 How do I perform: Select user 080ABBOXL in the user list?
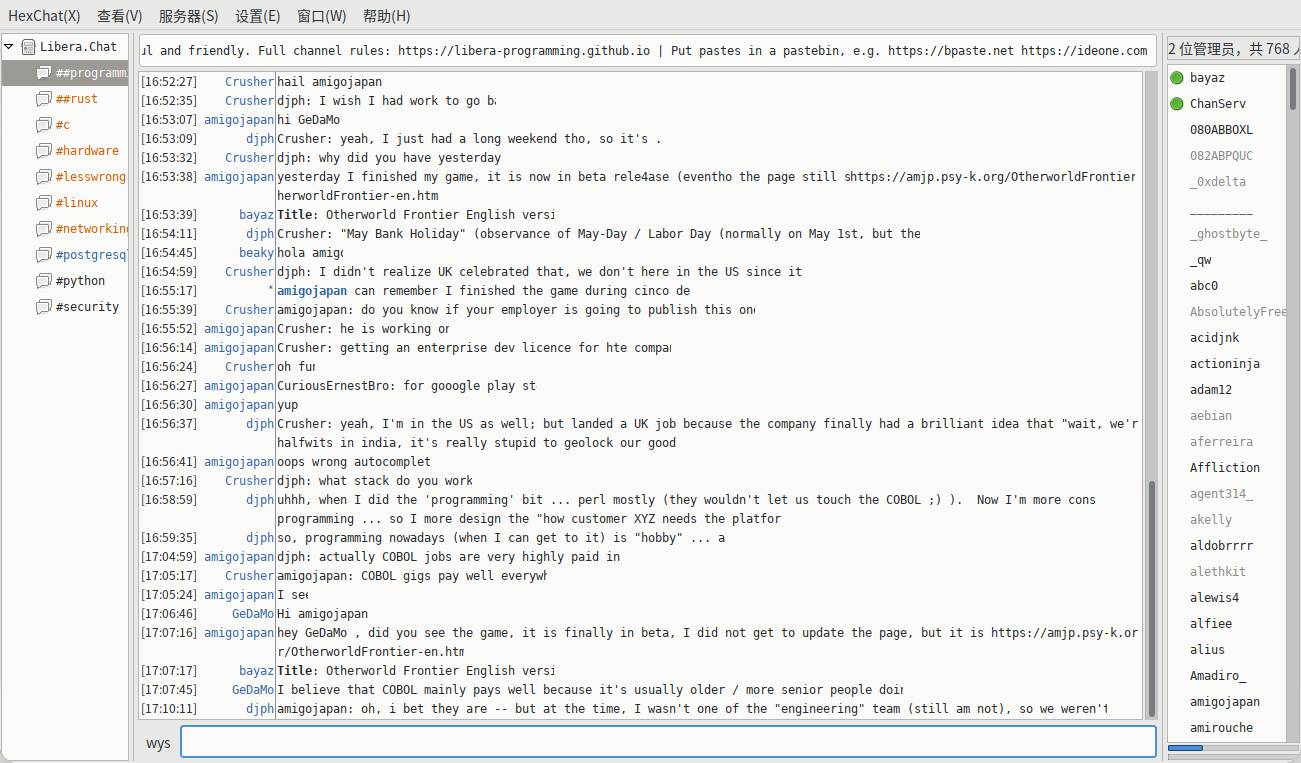tap(1221, 130)
